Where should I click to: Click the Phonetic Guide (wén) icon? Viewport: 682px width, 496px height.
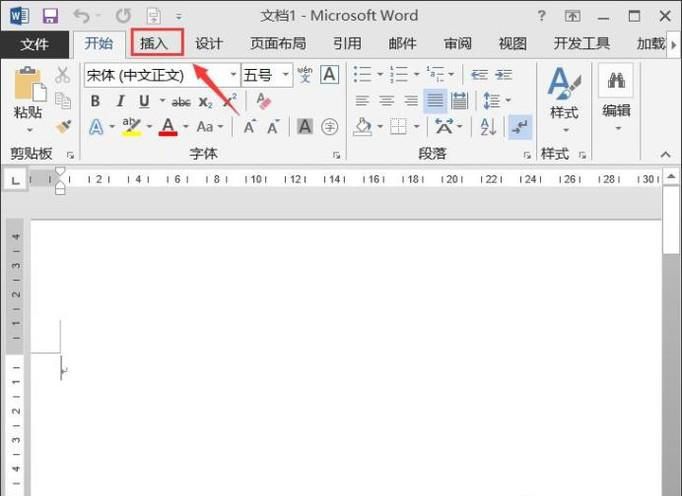click(305, 75)
